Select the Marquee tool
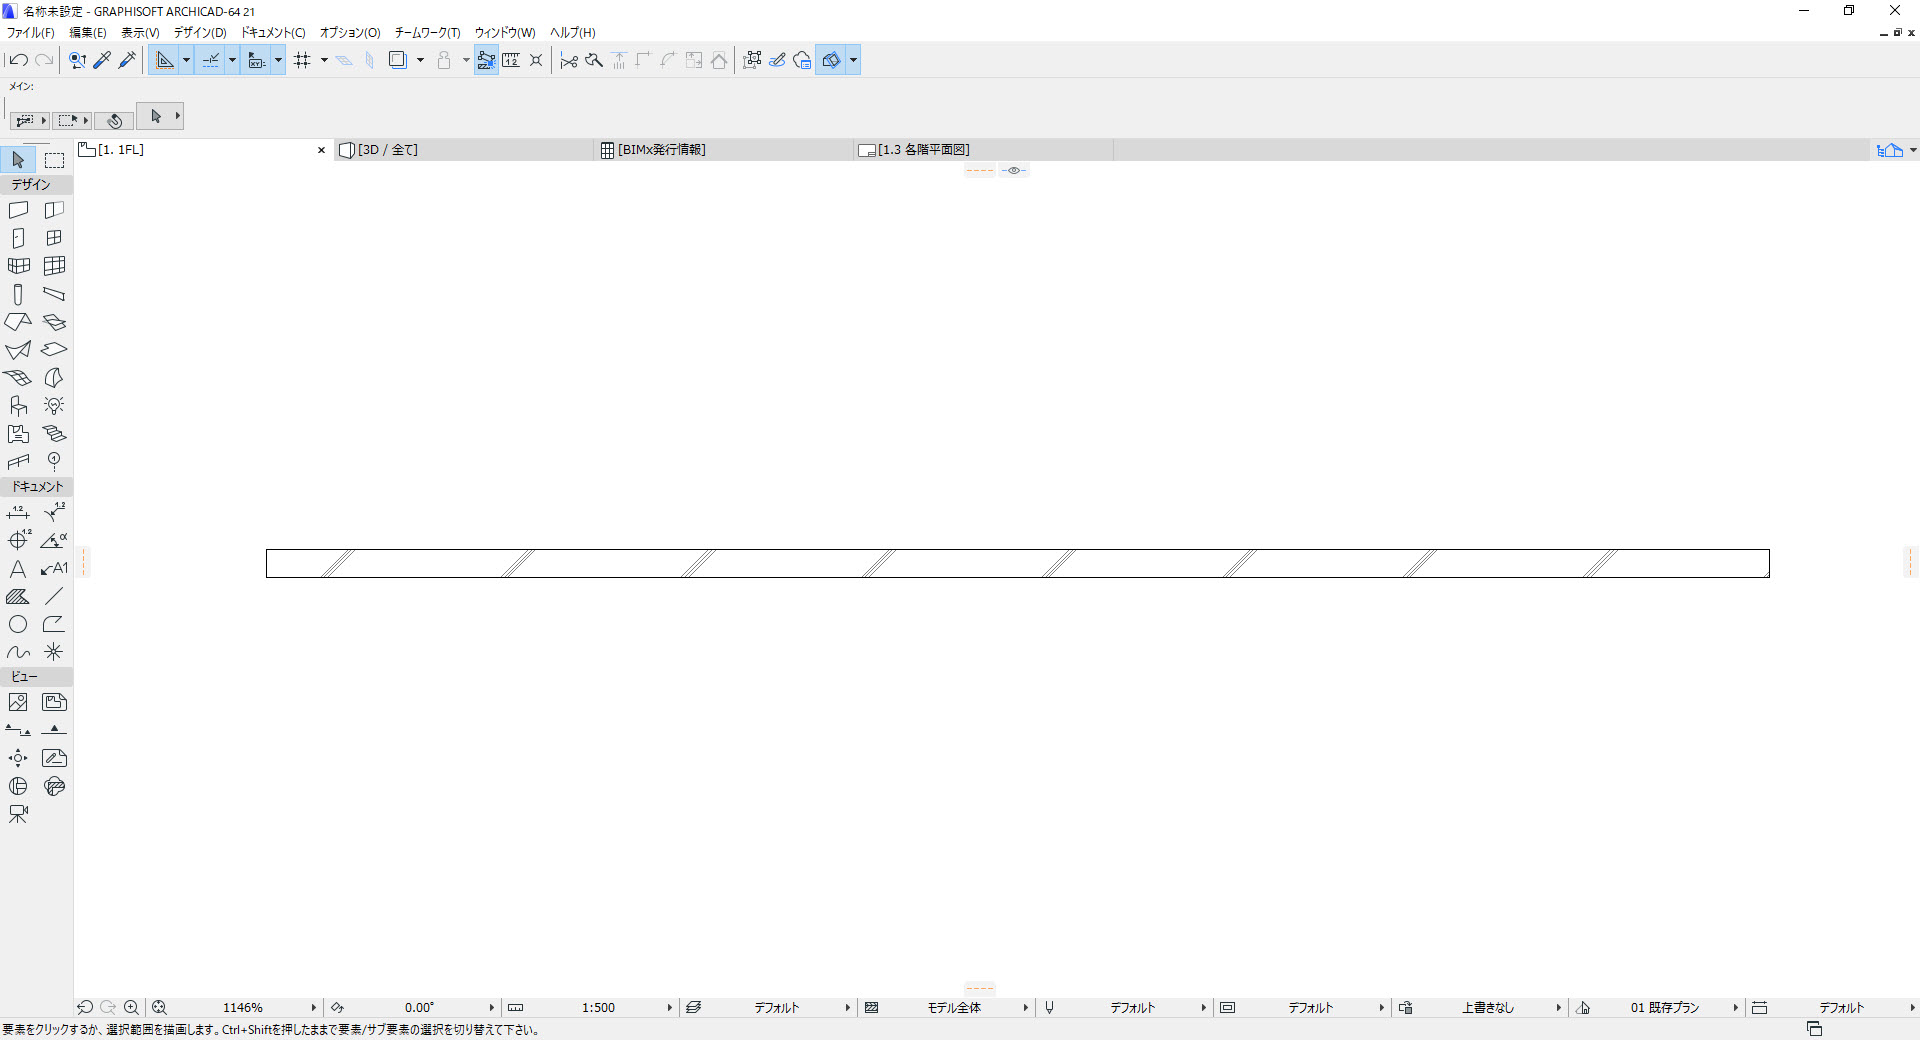Viewport: 1920px width, 1040px height. [54, 160]
